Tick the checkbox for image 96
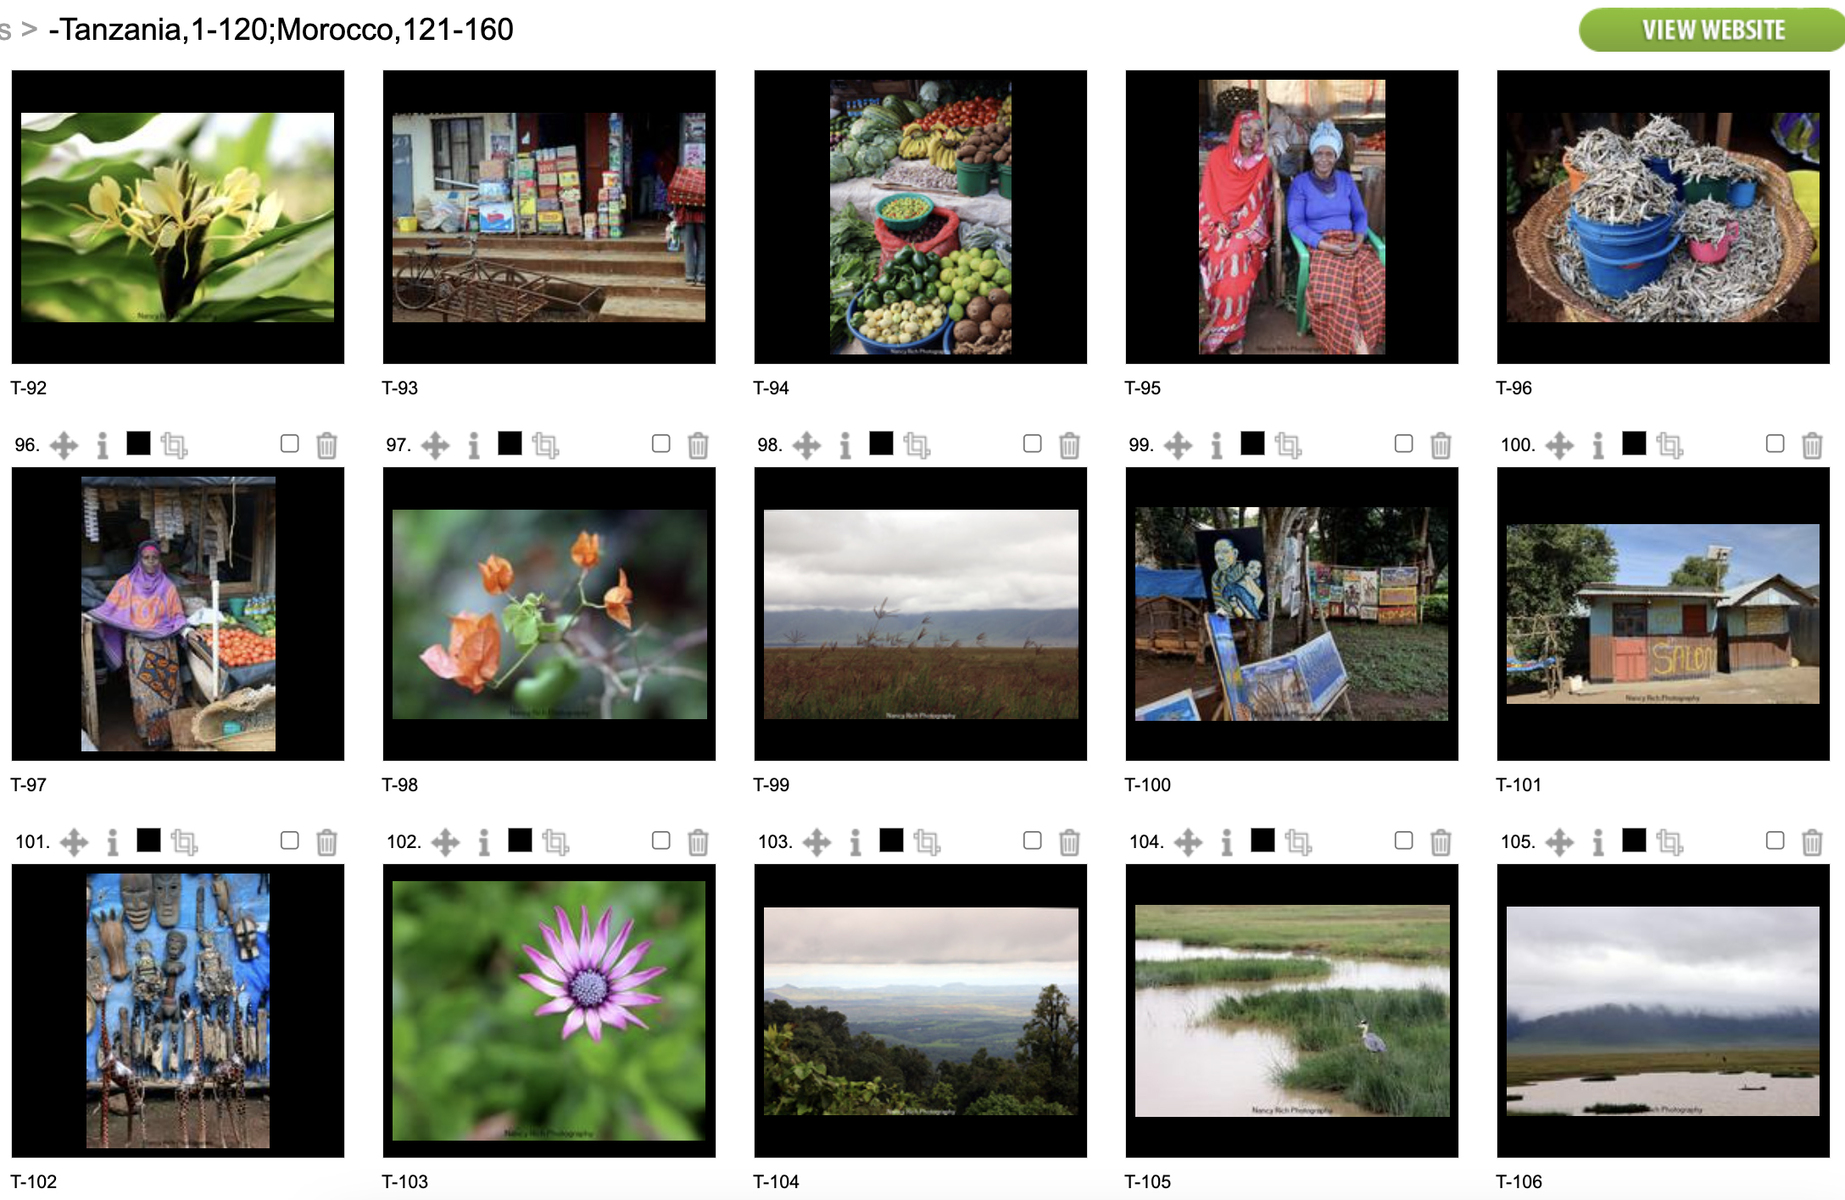The width and height of the screenshot is (1845, 1200). click(x=290, y=443)
